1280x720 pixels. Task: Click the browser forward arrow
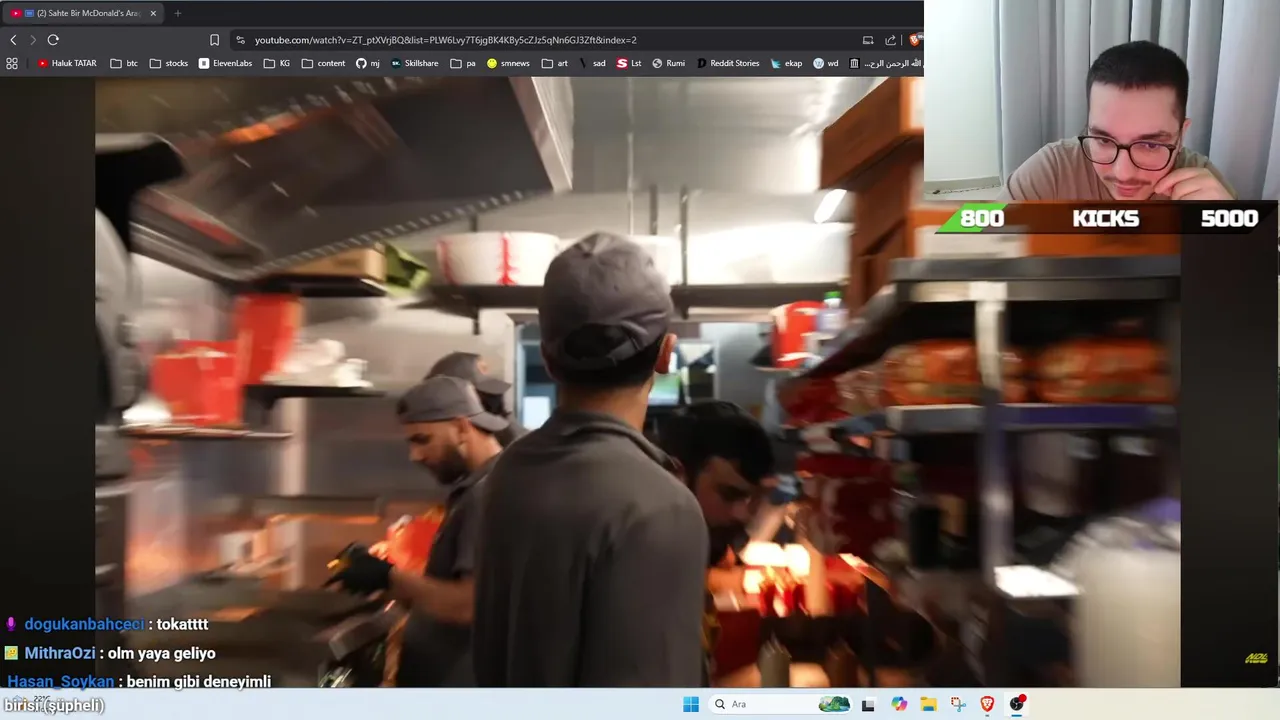coord(33,40)
